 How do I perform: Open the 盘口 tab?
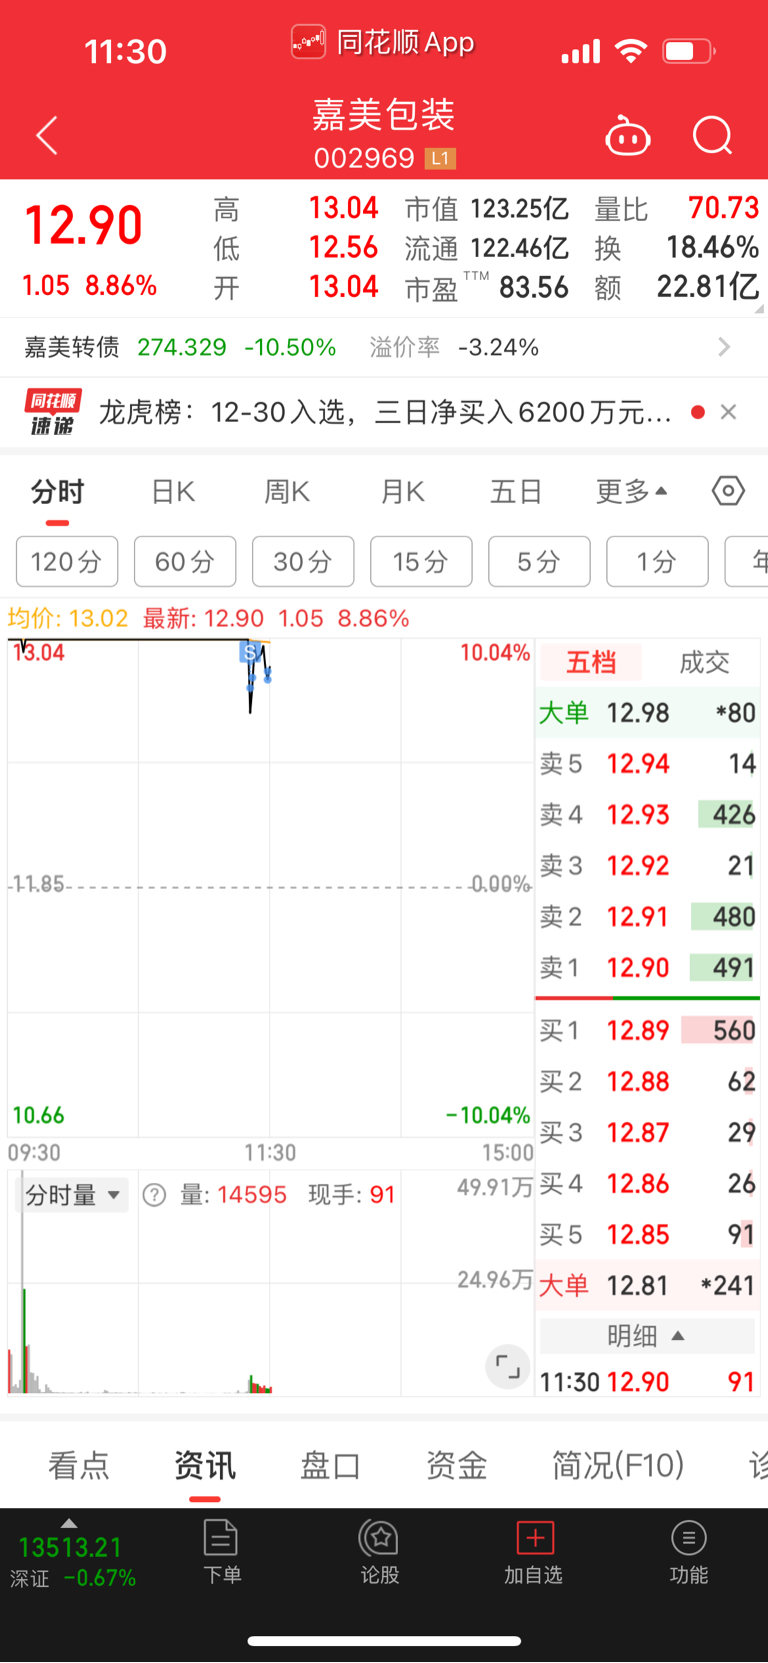click(x=331, y=1465)
